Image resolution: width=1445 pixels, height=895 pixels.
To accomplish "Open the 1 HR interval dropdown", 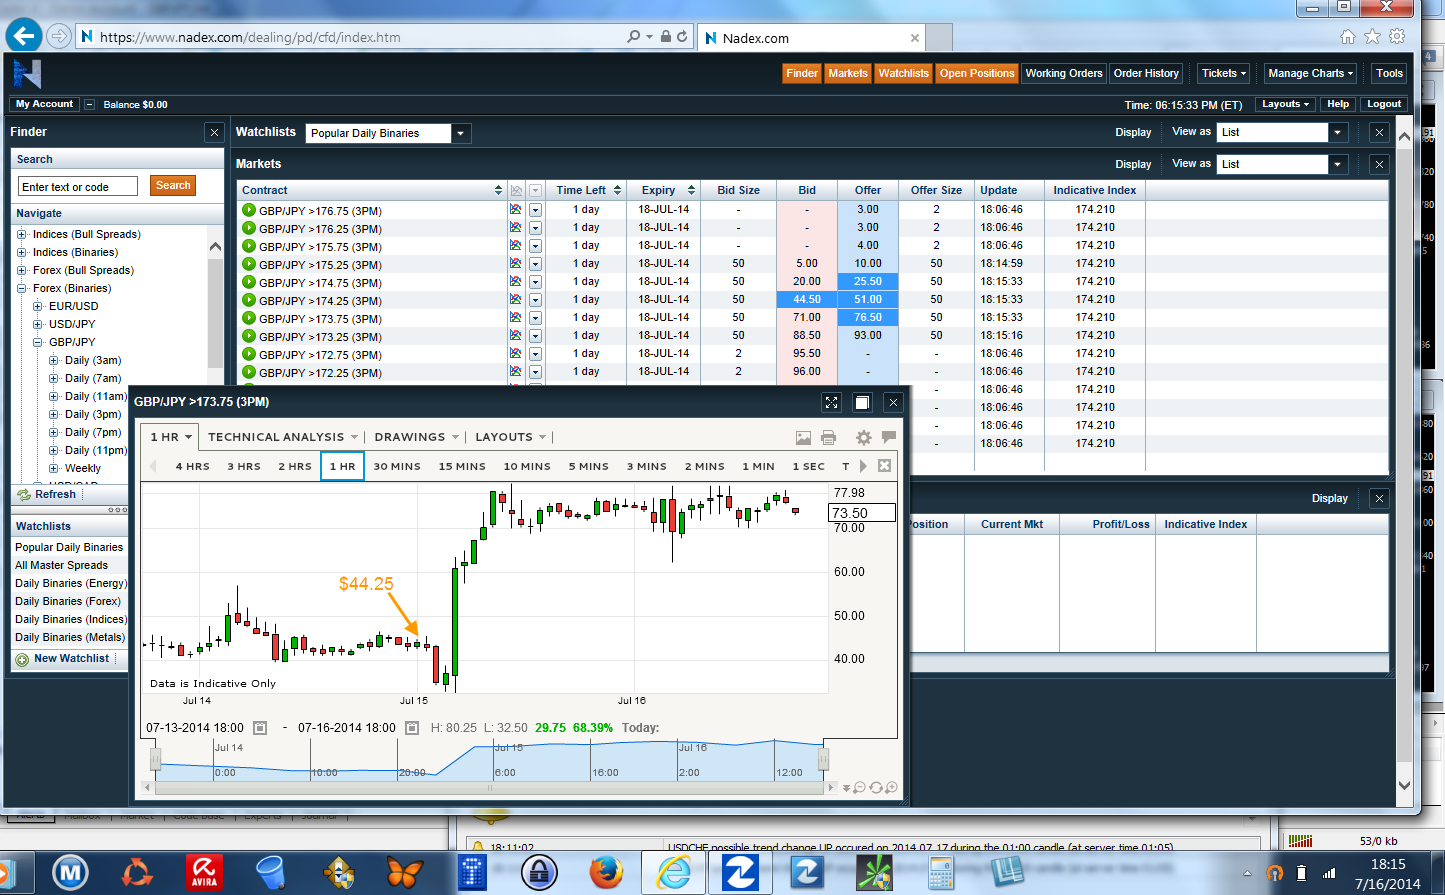I will [170, 437].
